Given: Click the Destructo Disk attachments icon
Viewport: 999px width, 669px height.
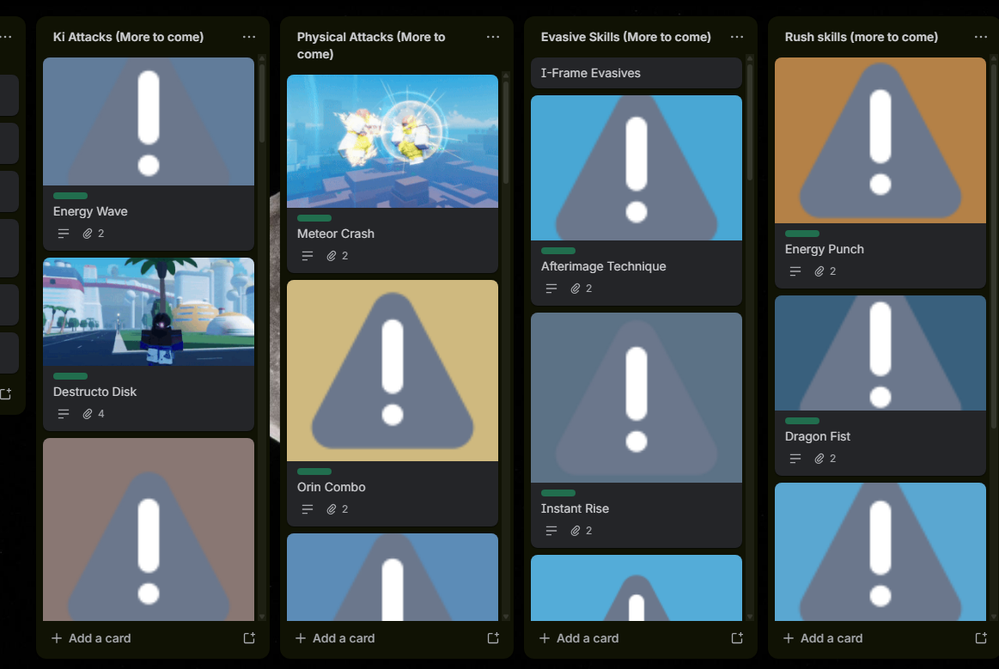Looking at the screenshot, I should tap(87, 414).
